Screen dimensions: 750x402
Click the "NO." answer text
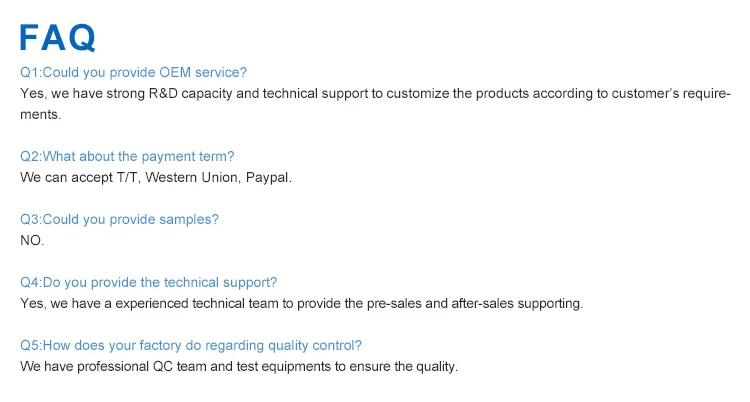point(32,241)
